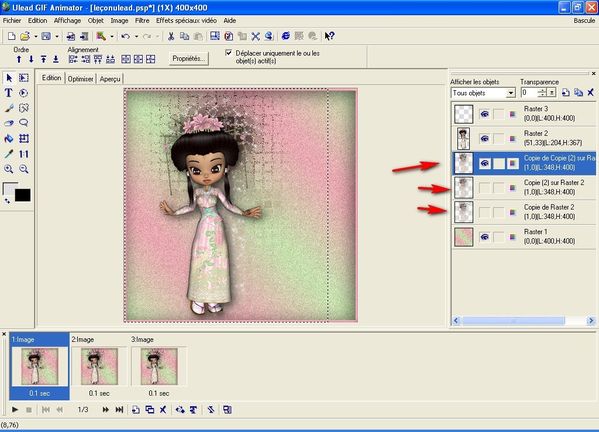Delete the selected object in object panel
The height and width of the screenshot is (432, 599).
point(591,92)
